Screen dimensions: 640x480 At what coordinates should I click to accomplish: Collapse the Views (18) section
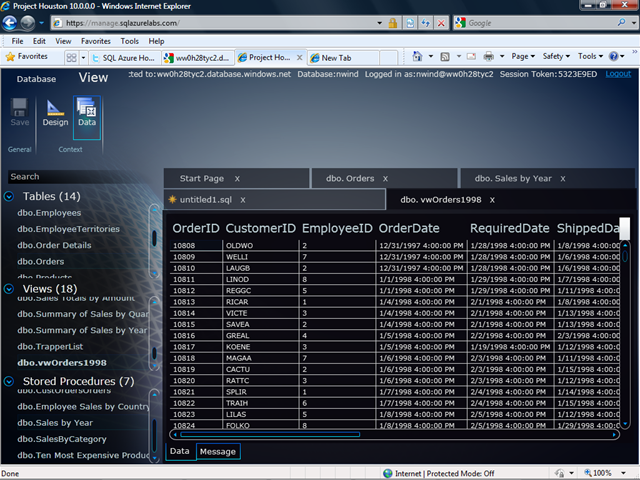pos(10,289)
